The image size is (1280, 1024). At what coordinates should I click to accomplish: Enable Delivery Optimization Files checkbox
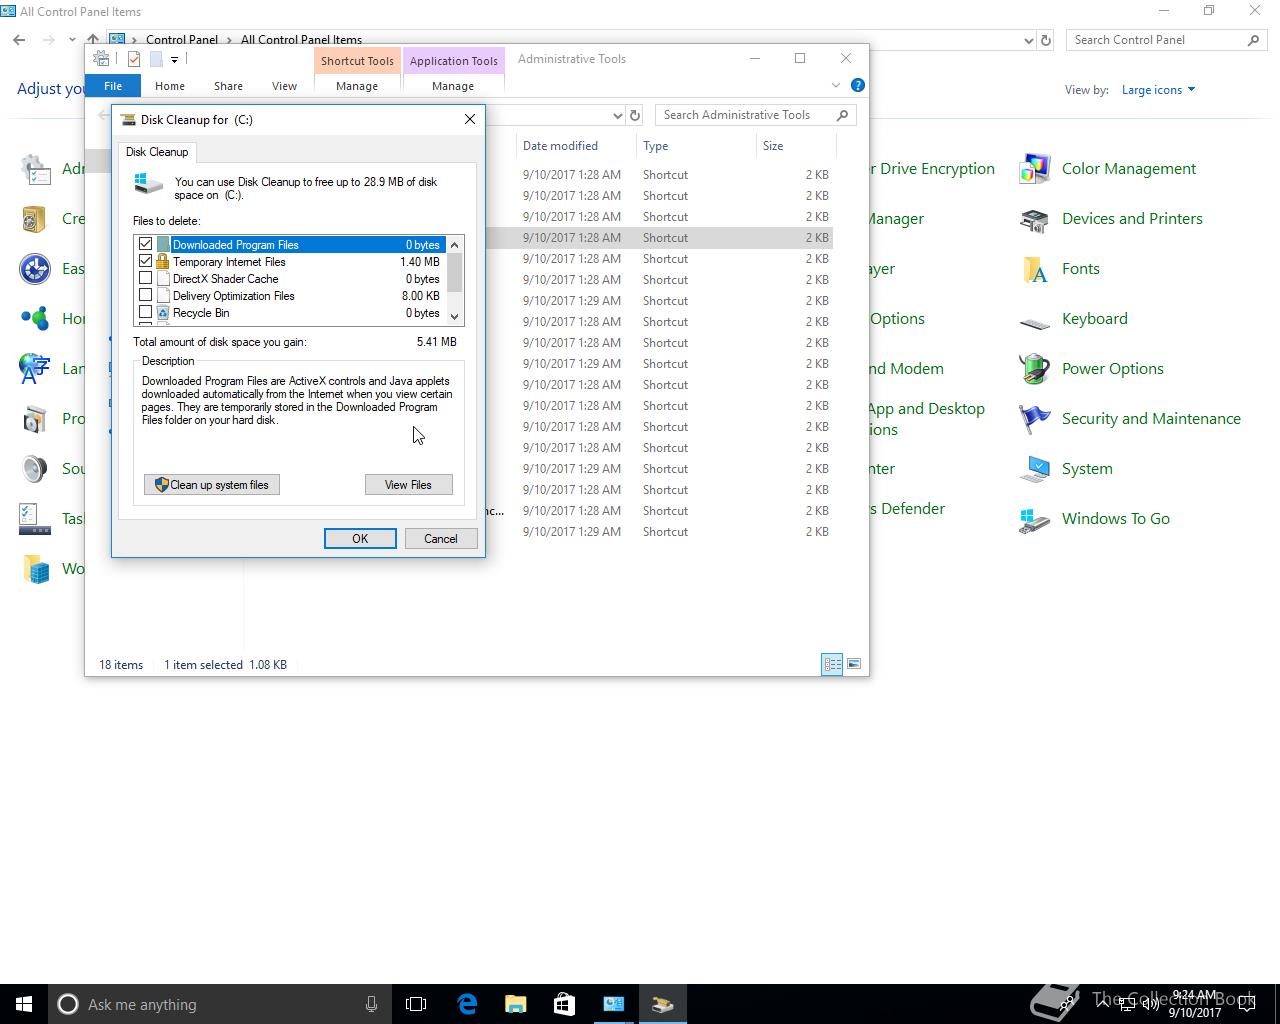click(x=146, y=295)
